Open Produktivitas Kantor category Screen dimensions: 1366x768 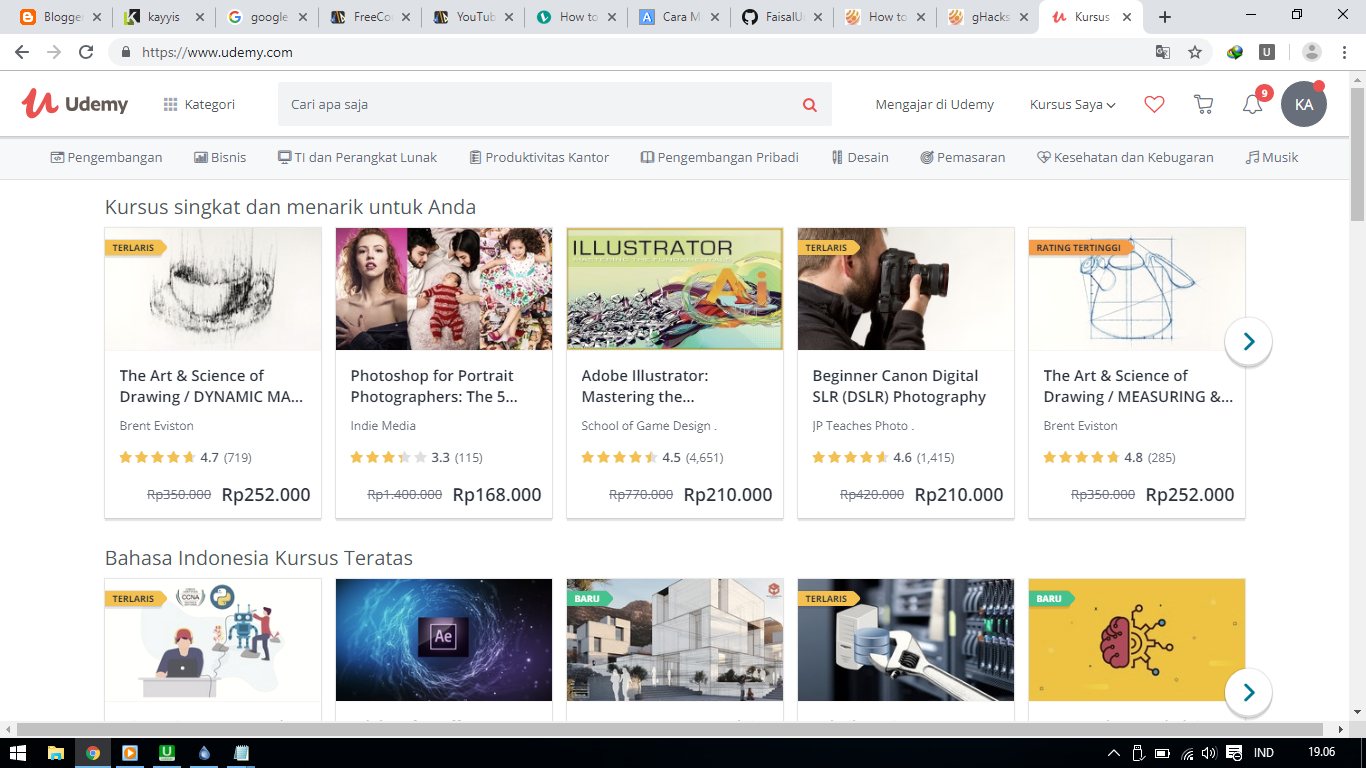(x=539, y=157)
